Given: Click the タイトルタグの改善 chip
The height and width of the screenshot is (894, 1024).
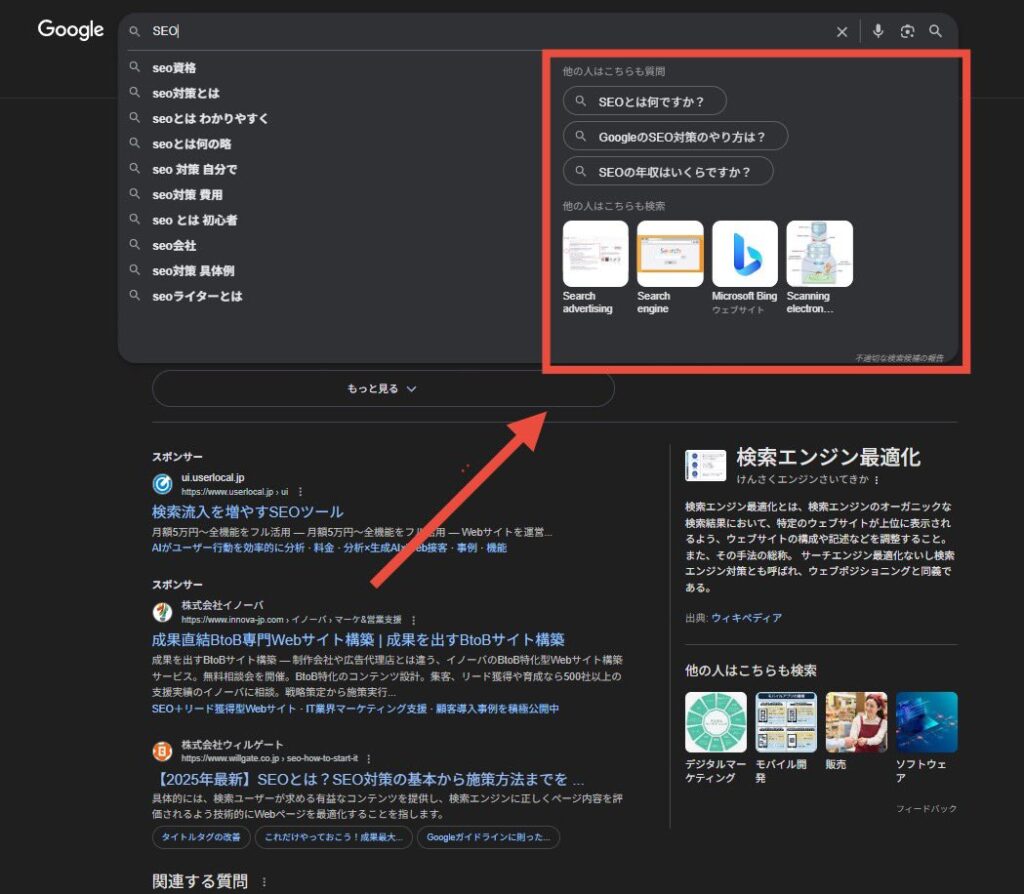Looking at the screenshot, I should (x=201, y=837).
